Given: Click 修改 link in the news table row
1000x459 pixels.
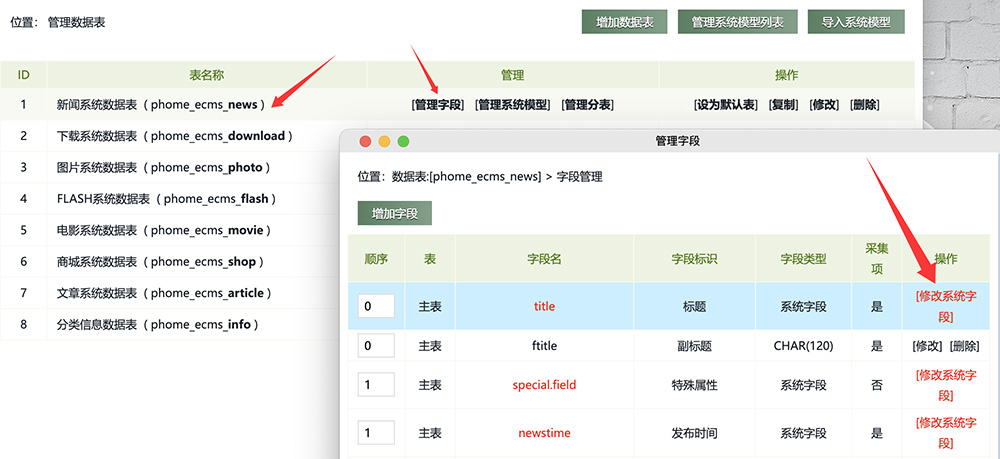Looking at the screenshot, I should point(824,104).
